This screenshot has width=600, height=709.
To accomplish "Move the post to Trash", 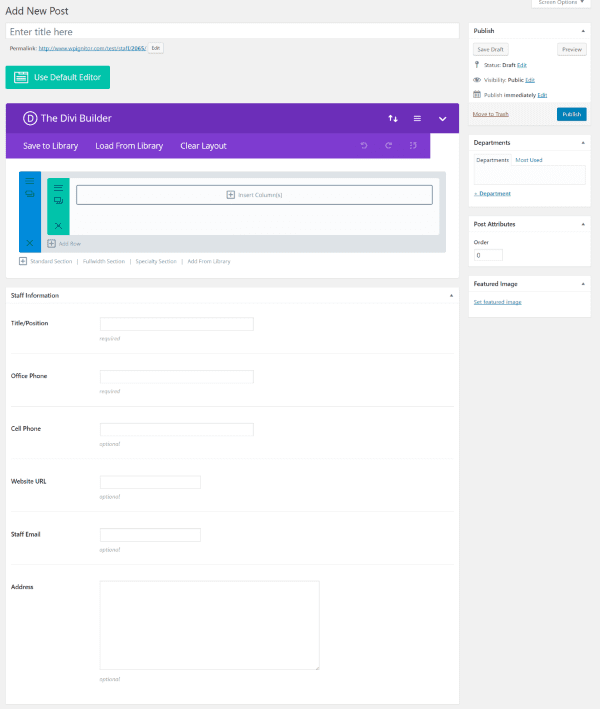I will pyautogui.click(x=491, y=114).
